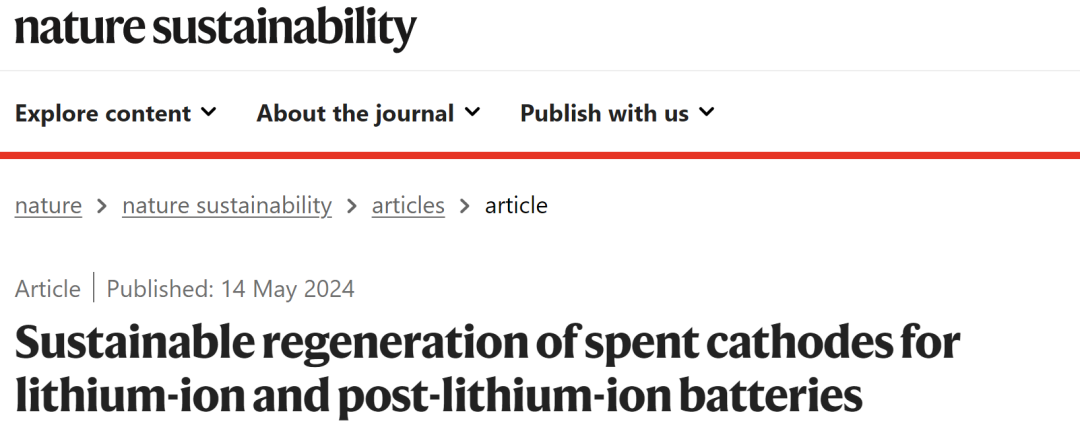Click the breadcrumb arrow after the articles link
Viewport: 1080px width, 433px height.
(465, 205)
